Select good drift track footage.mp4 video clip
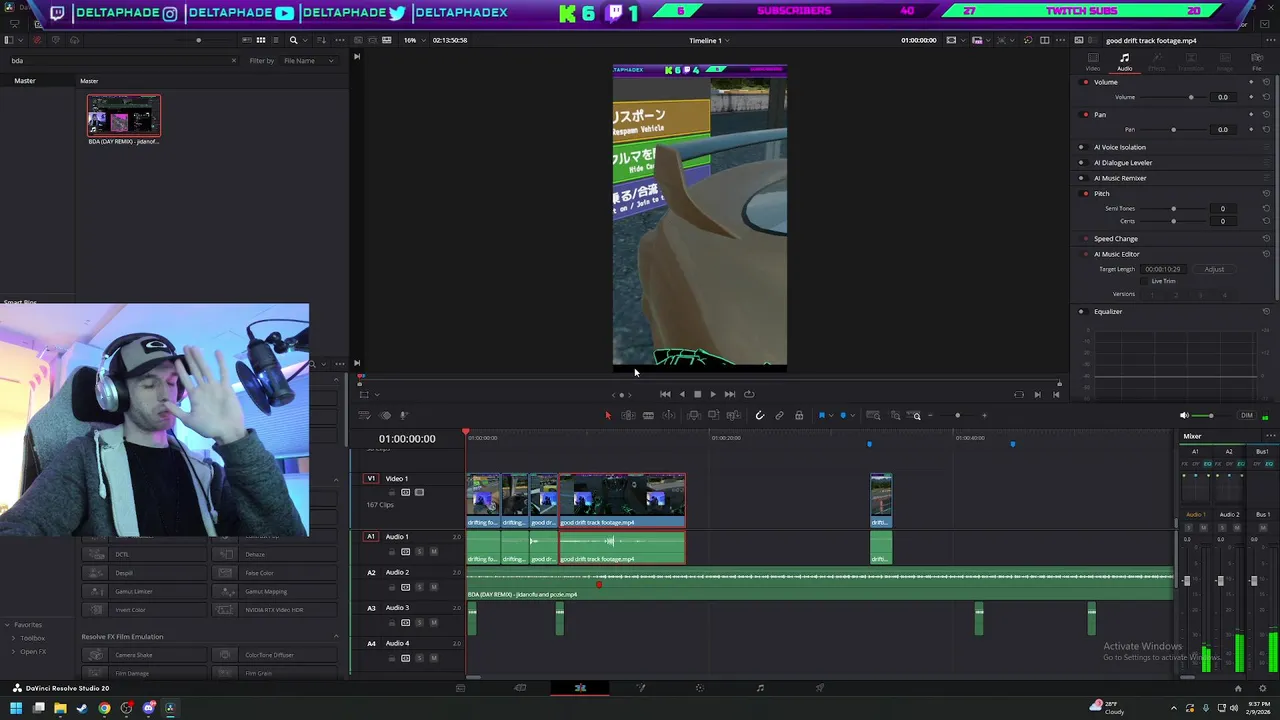 tap(622, 500)
